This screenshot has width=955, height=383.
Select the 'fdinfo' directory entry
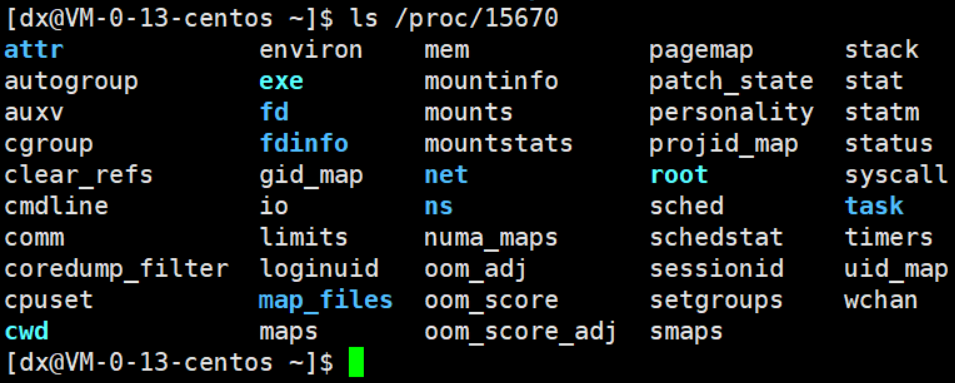[304, 144]
